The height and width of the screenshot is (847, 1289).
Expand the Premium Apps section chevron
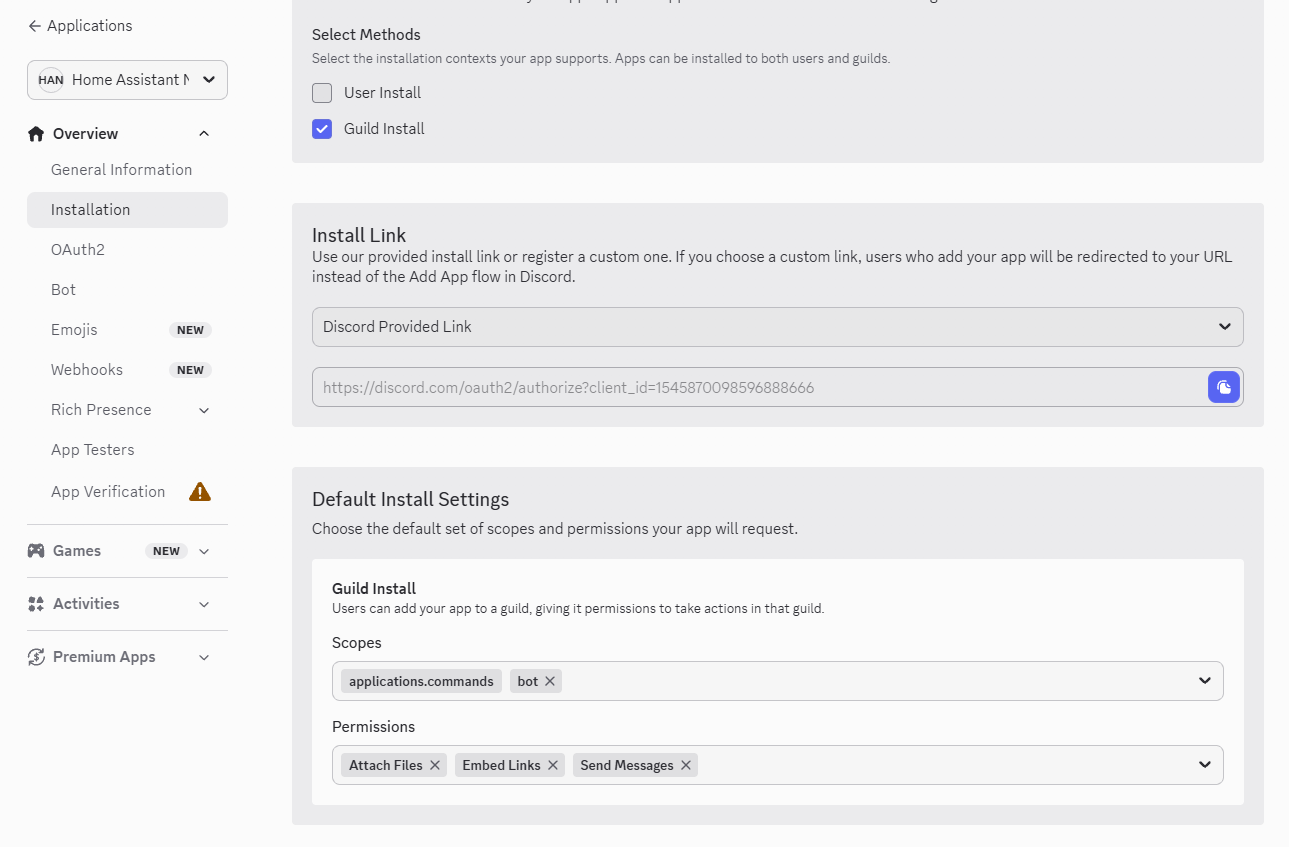click(x=204, y=657)
